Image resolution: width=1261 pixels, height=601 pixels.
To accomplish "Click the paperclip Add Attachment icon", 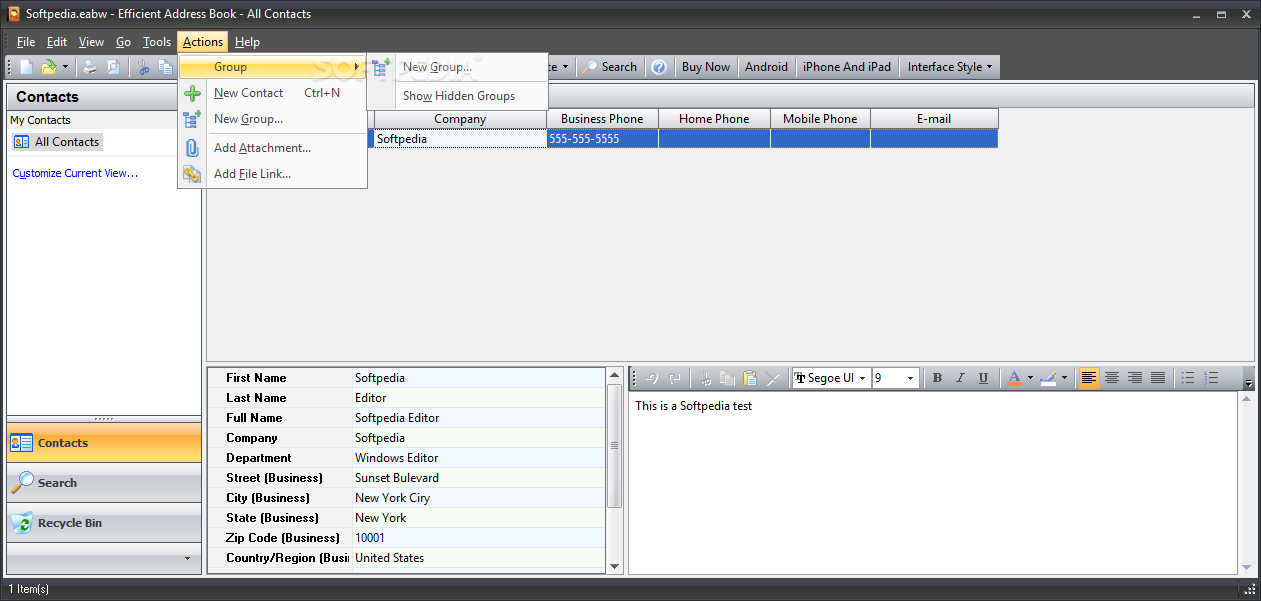I will (192, 148).
